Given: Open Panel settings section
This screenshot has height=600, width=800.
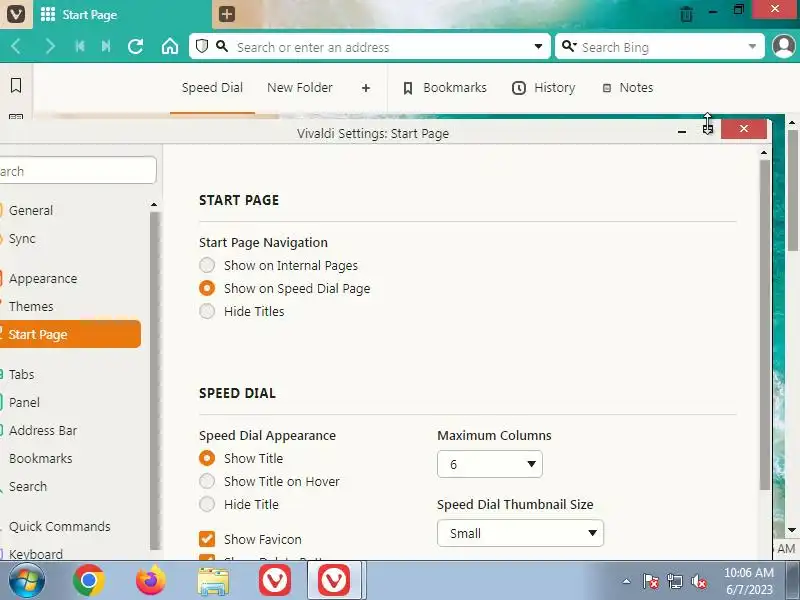Looking at the screenshot, I should click(x=24, y=403).
